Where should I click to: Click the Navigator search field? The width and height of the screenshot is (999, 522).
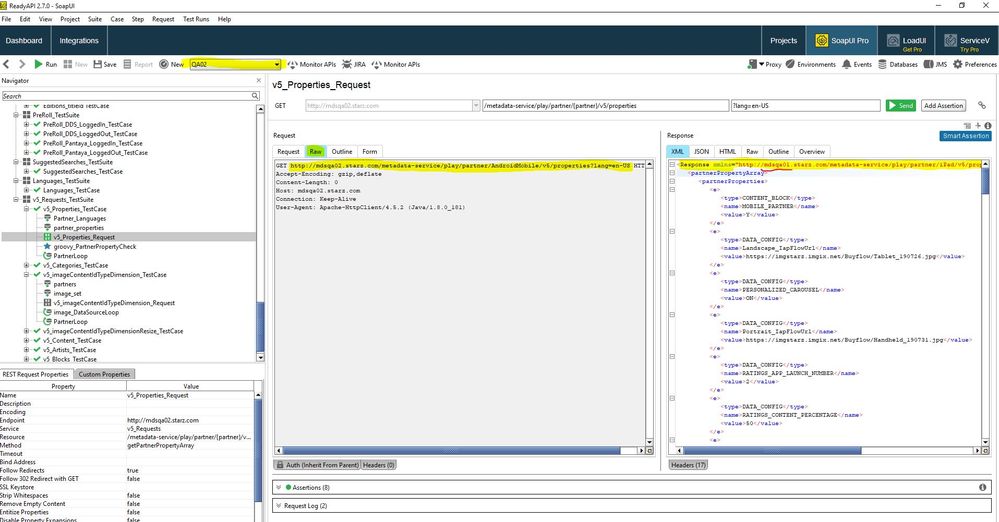click(125, 96)
